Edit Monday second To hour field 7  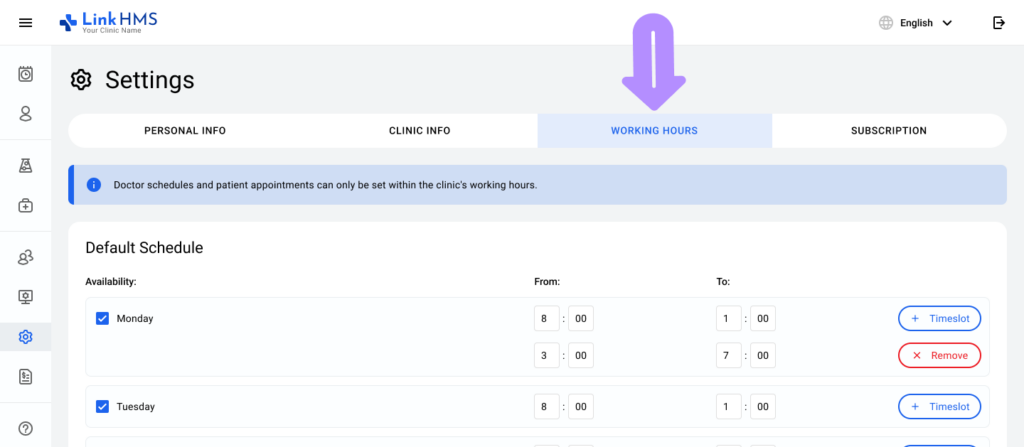point(729,356)
